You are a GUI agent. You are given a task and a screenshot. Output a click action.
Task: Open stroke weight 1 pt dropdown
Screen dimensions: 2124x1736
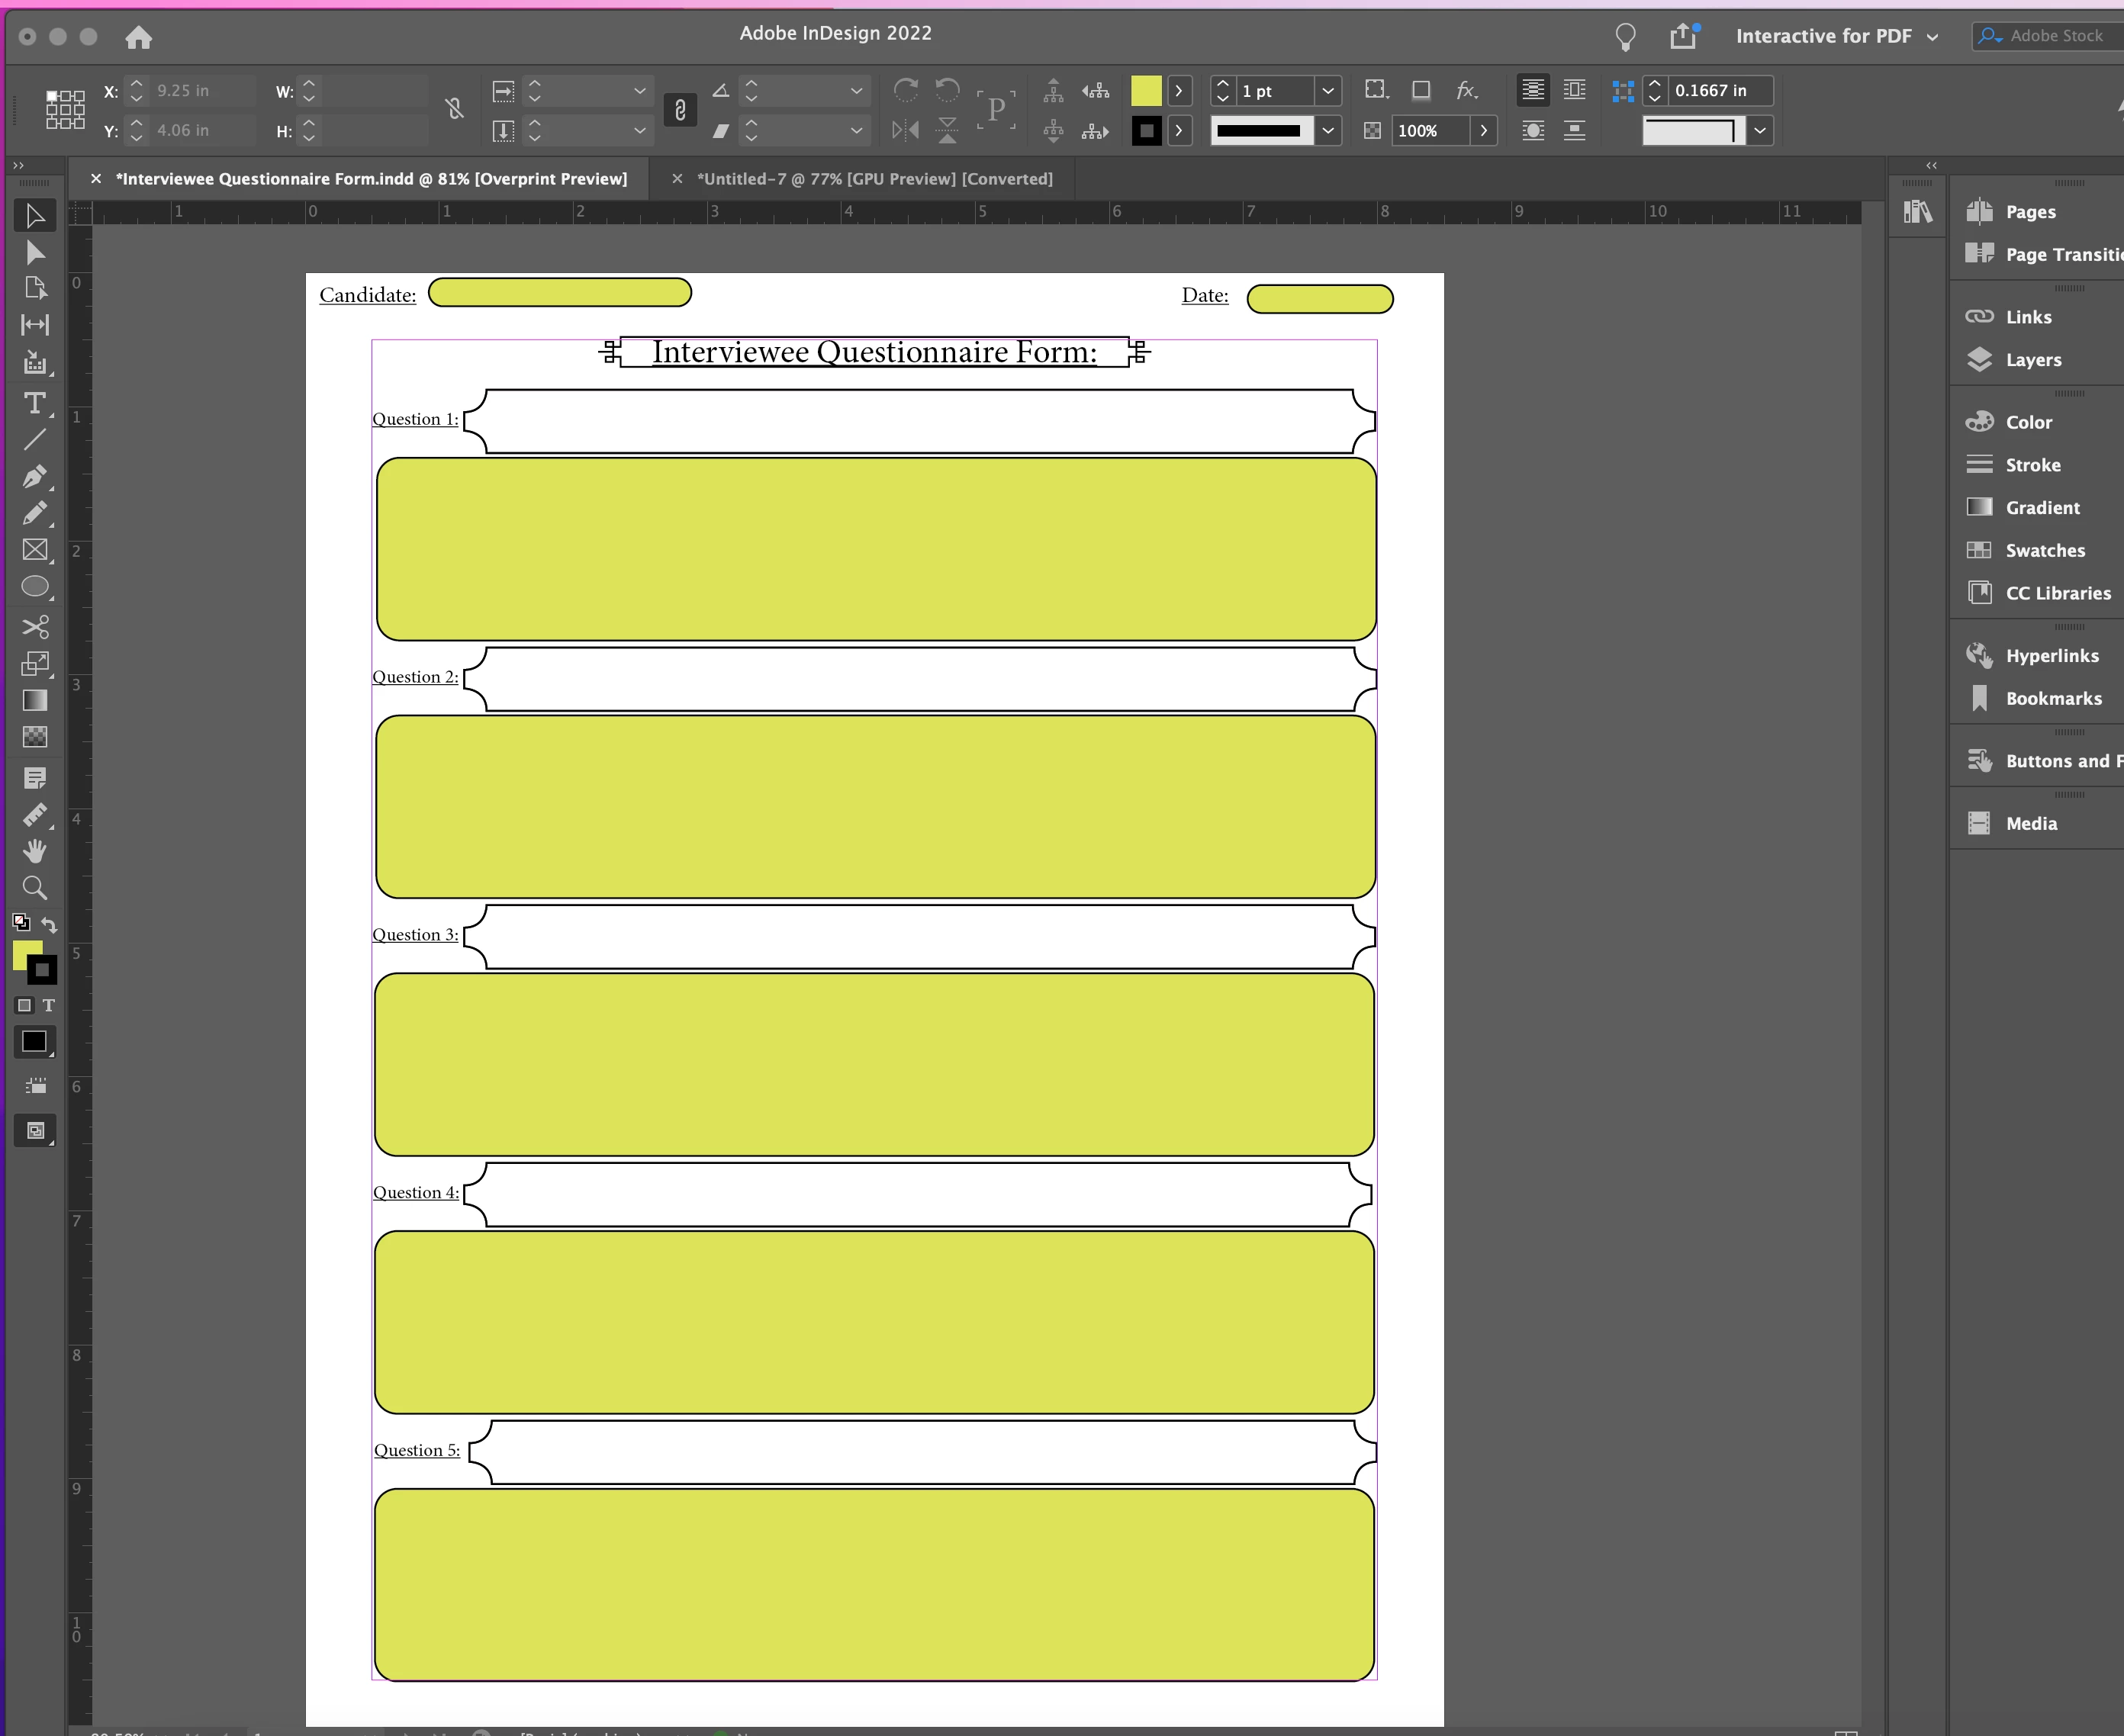pos(1328,91)
